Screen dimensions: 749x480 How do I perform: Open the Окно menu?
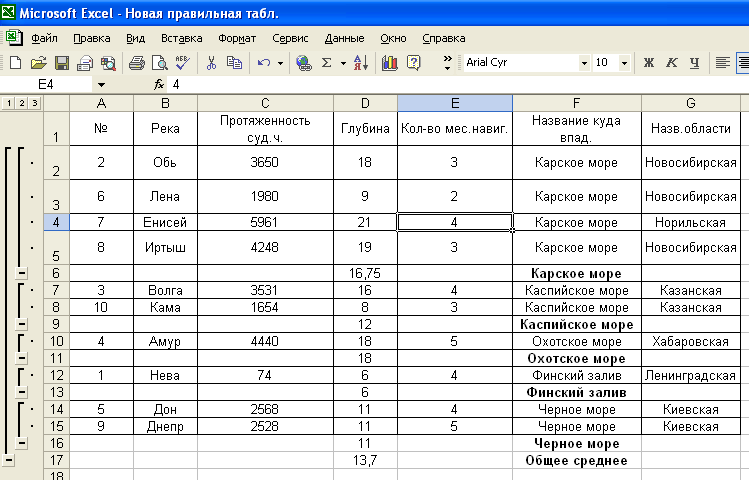coord(393,38)
